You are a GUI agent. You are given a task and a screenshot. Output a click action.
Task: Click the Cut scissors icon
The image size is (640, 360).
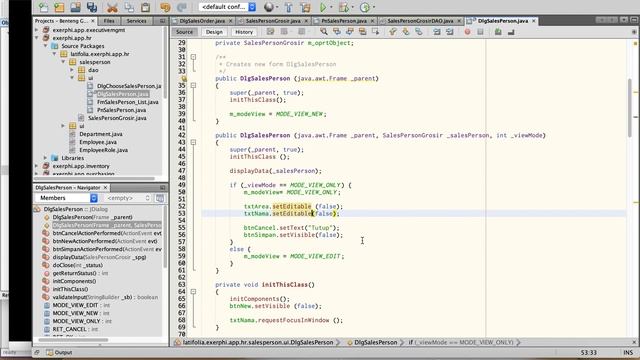click(112, 7)
